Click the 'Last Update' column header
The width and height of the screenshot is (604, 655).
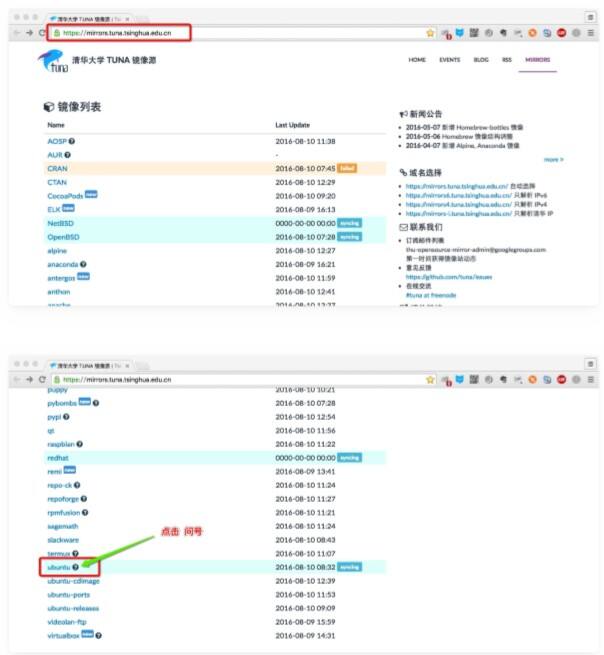[x=292, y=125]
